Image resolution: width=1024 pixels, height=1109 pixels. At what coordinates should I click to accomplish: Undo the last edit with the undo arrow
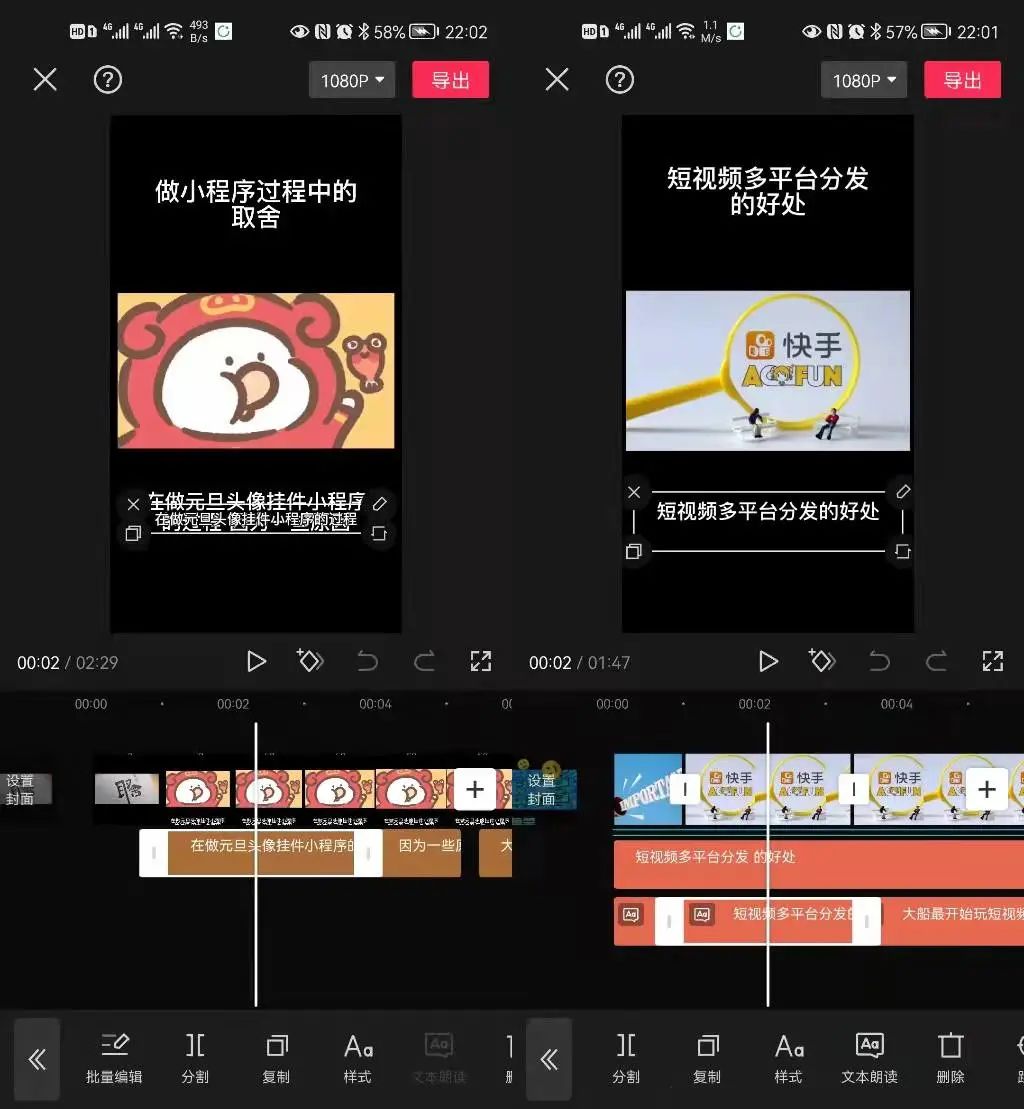click(366, 661)
